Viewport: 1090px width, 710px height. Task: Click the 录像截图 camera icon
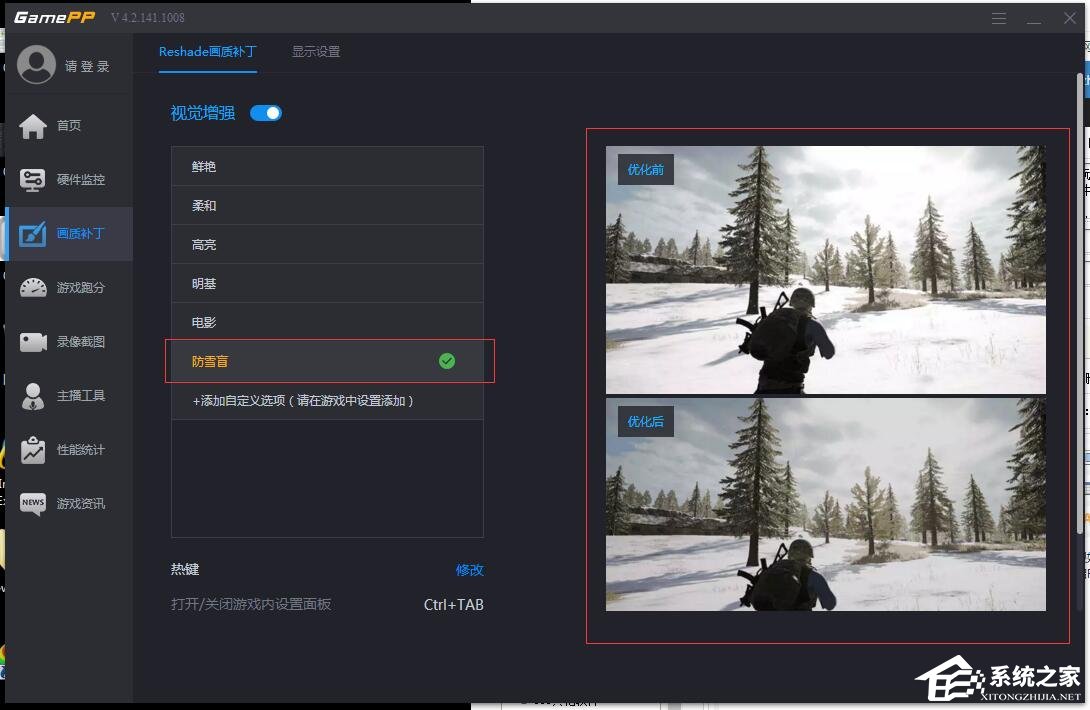click(x=33, y=341)
